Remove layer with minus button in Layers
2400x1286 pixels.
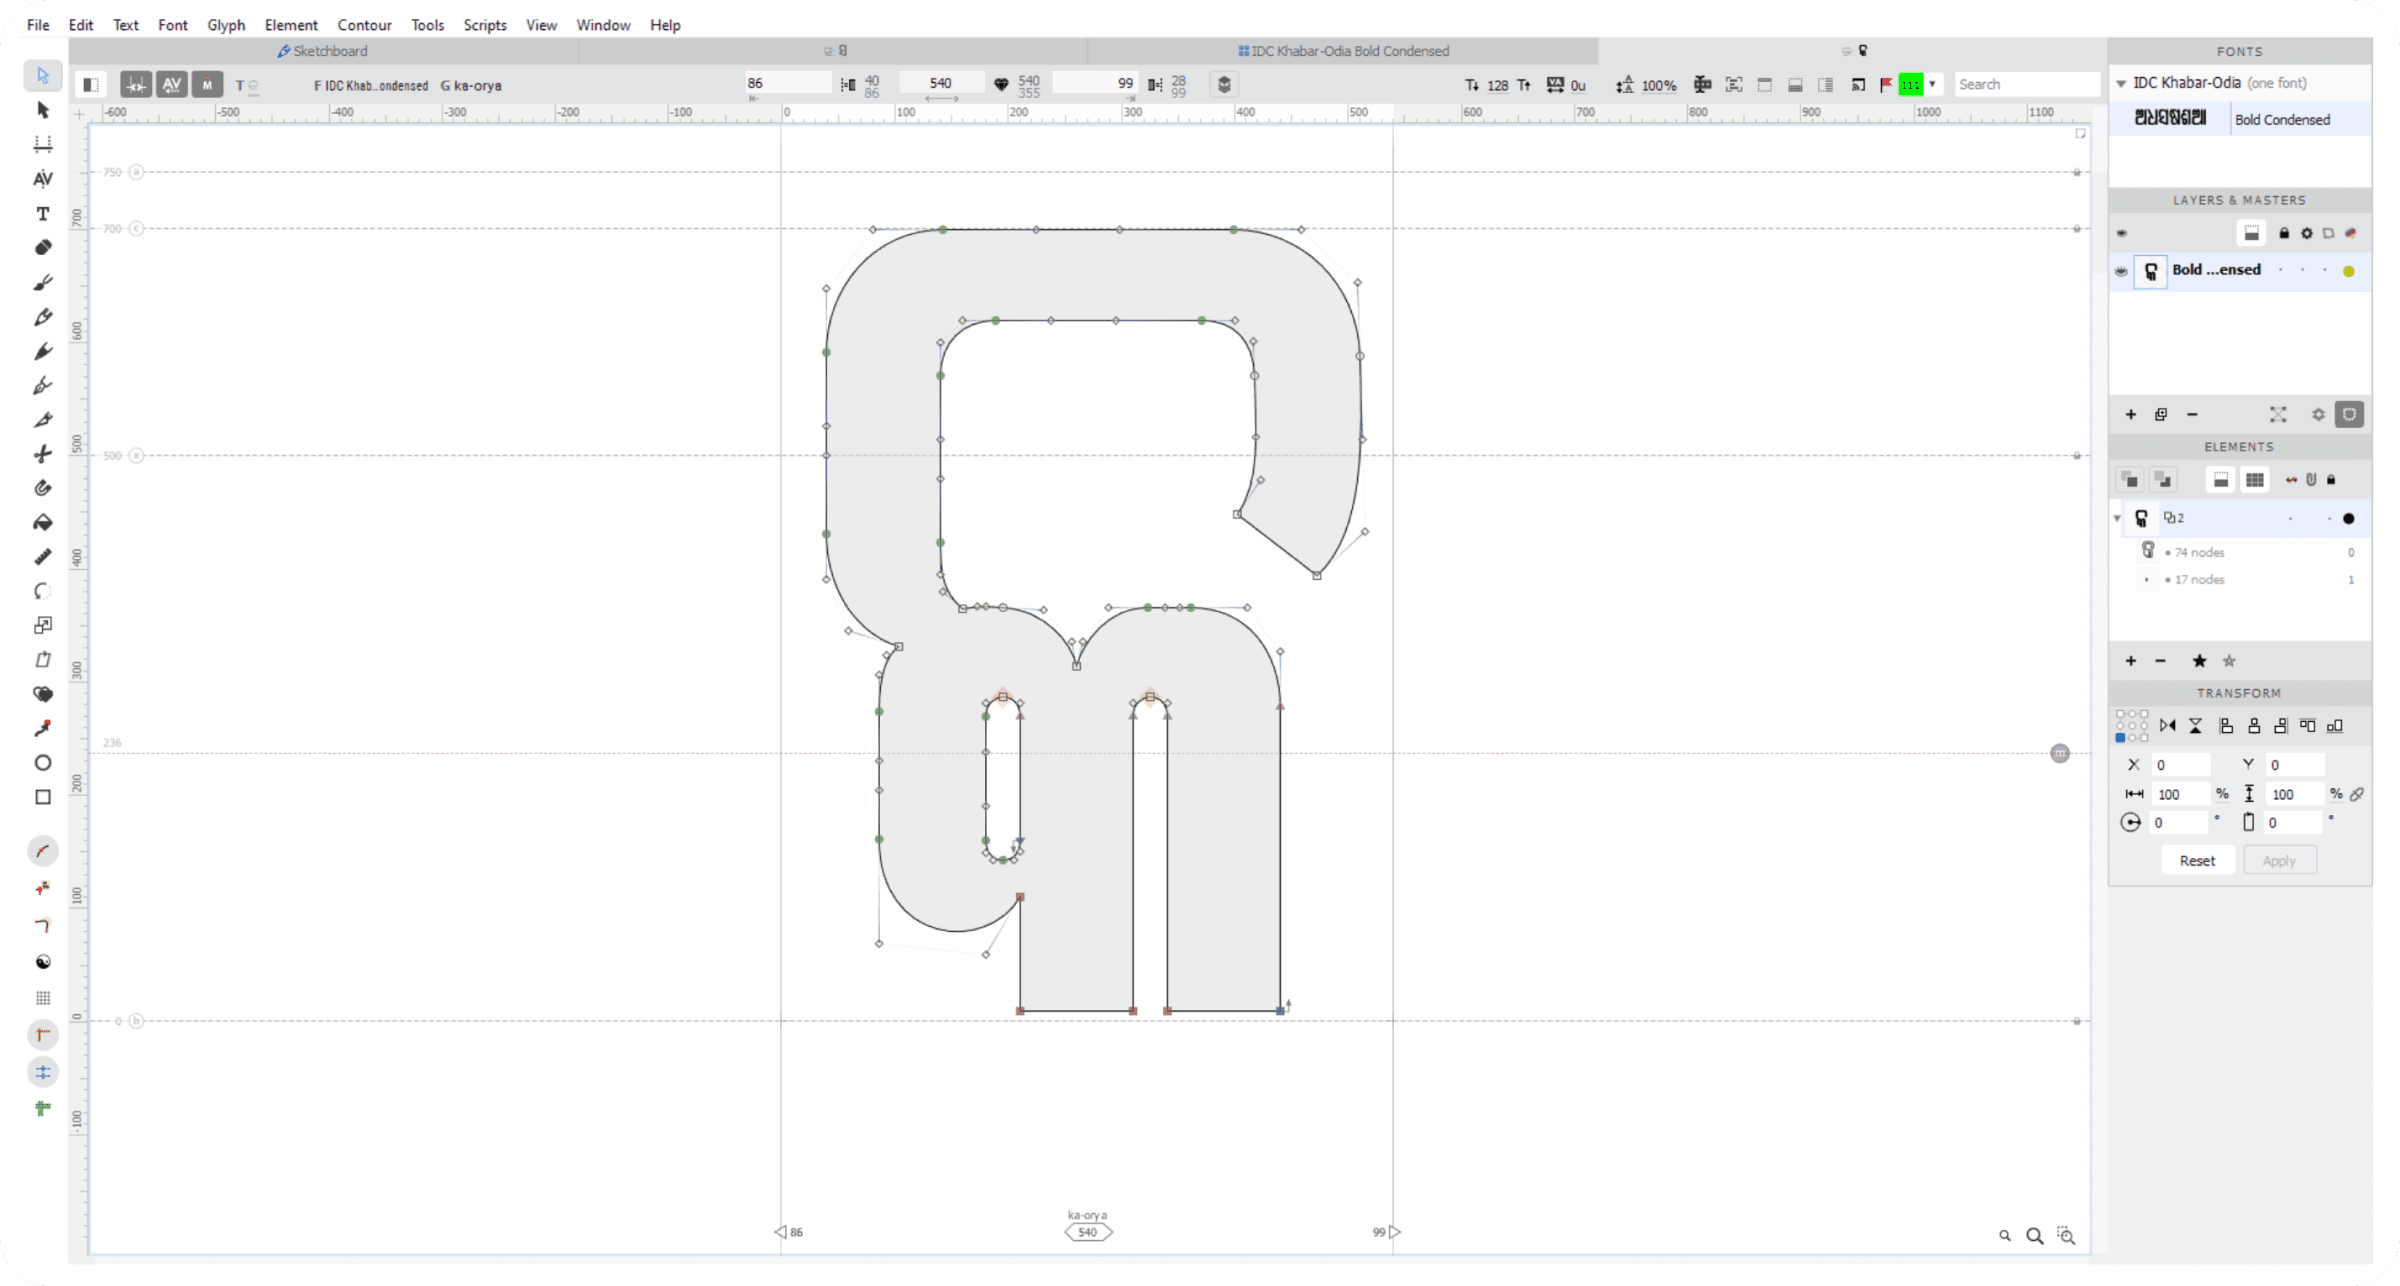[x=2192, y=415]
